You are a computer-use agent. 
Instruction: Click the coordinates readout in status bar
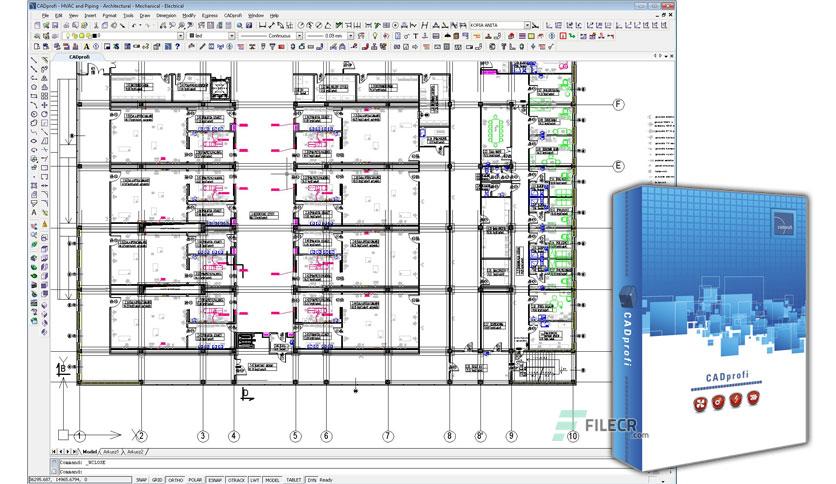80,480
